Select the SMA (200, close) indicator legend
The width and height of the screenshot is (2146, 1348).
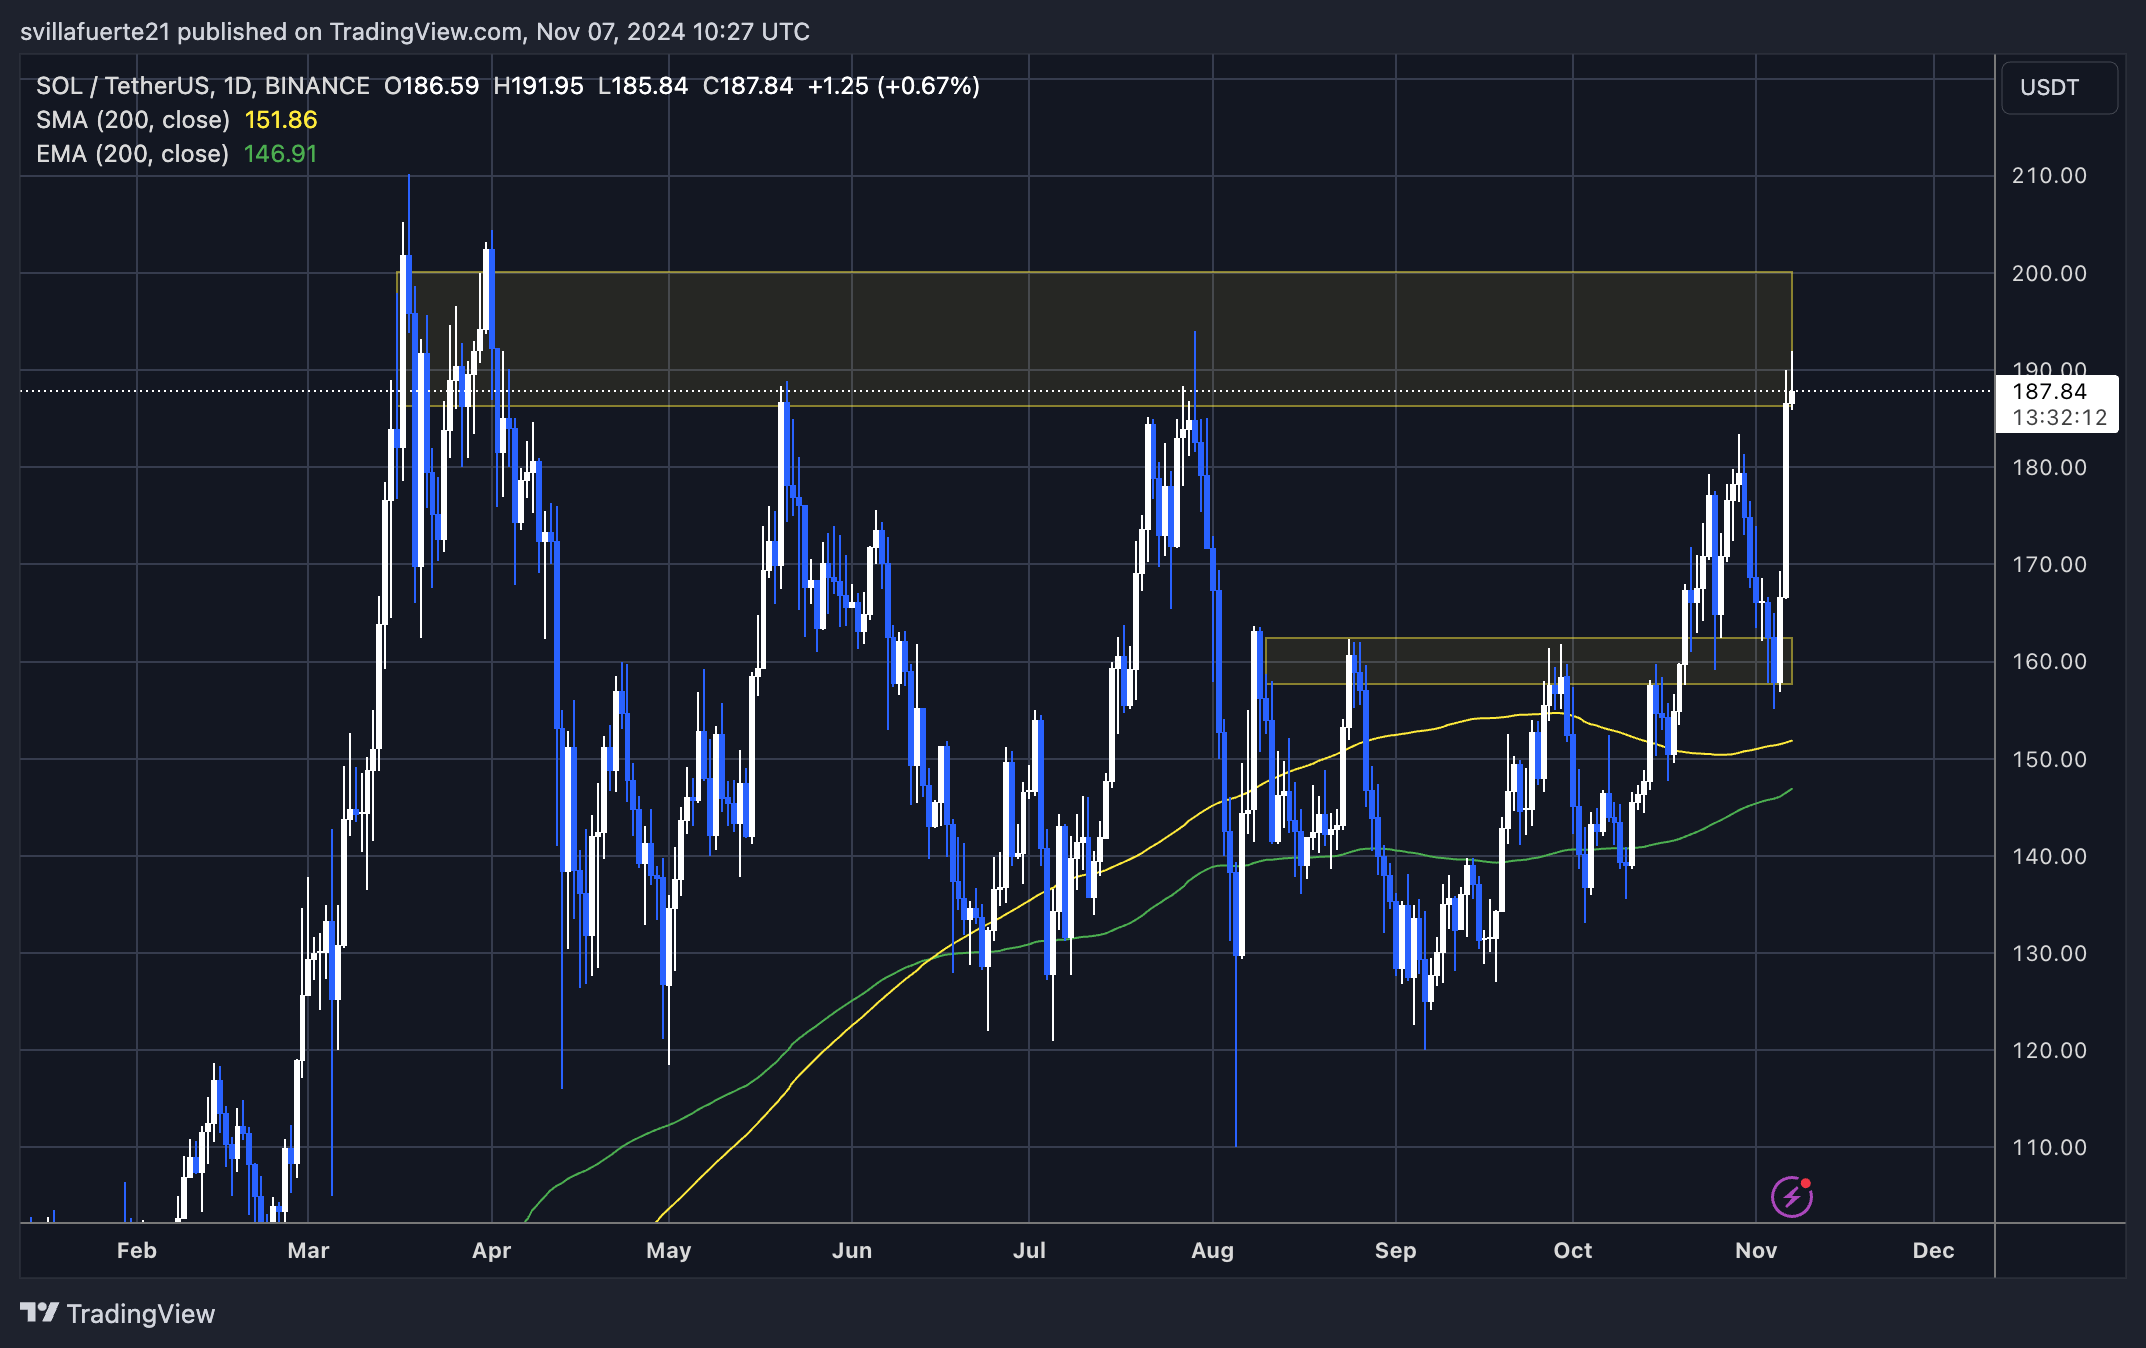133,120
